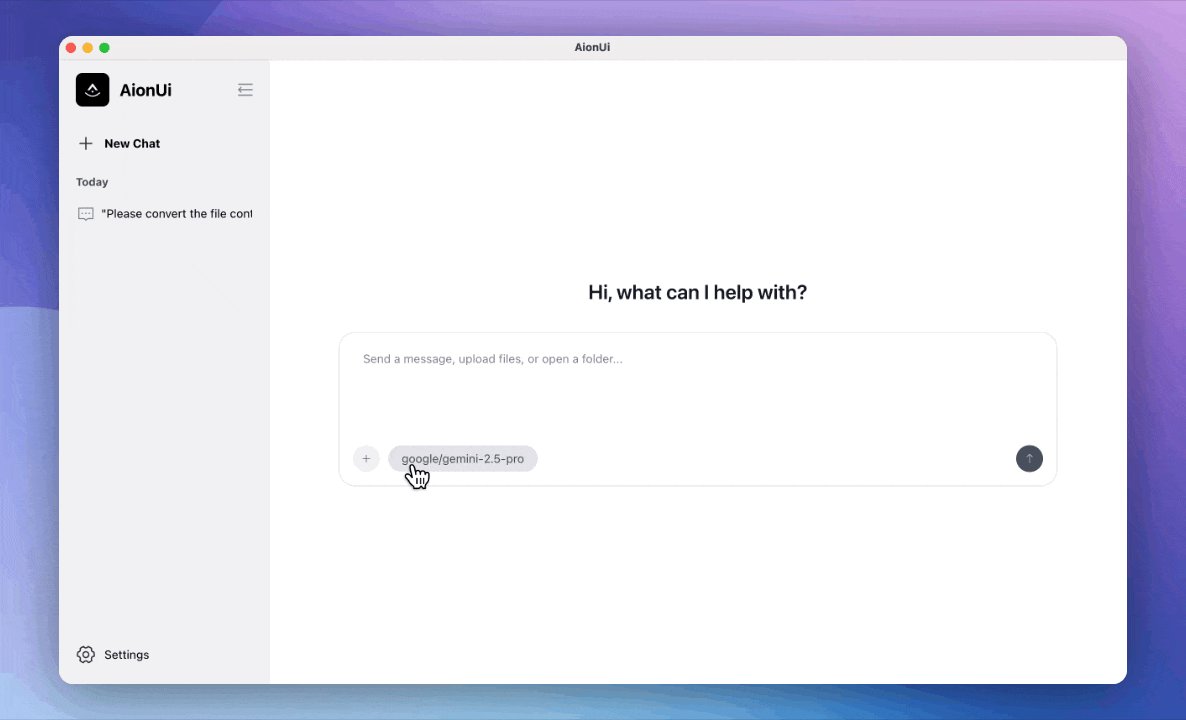Open the google/gemini-2.5-pro model selector
The image size is (1186, 720).
click(462, 459)
